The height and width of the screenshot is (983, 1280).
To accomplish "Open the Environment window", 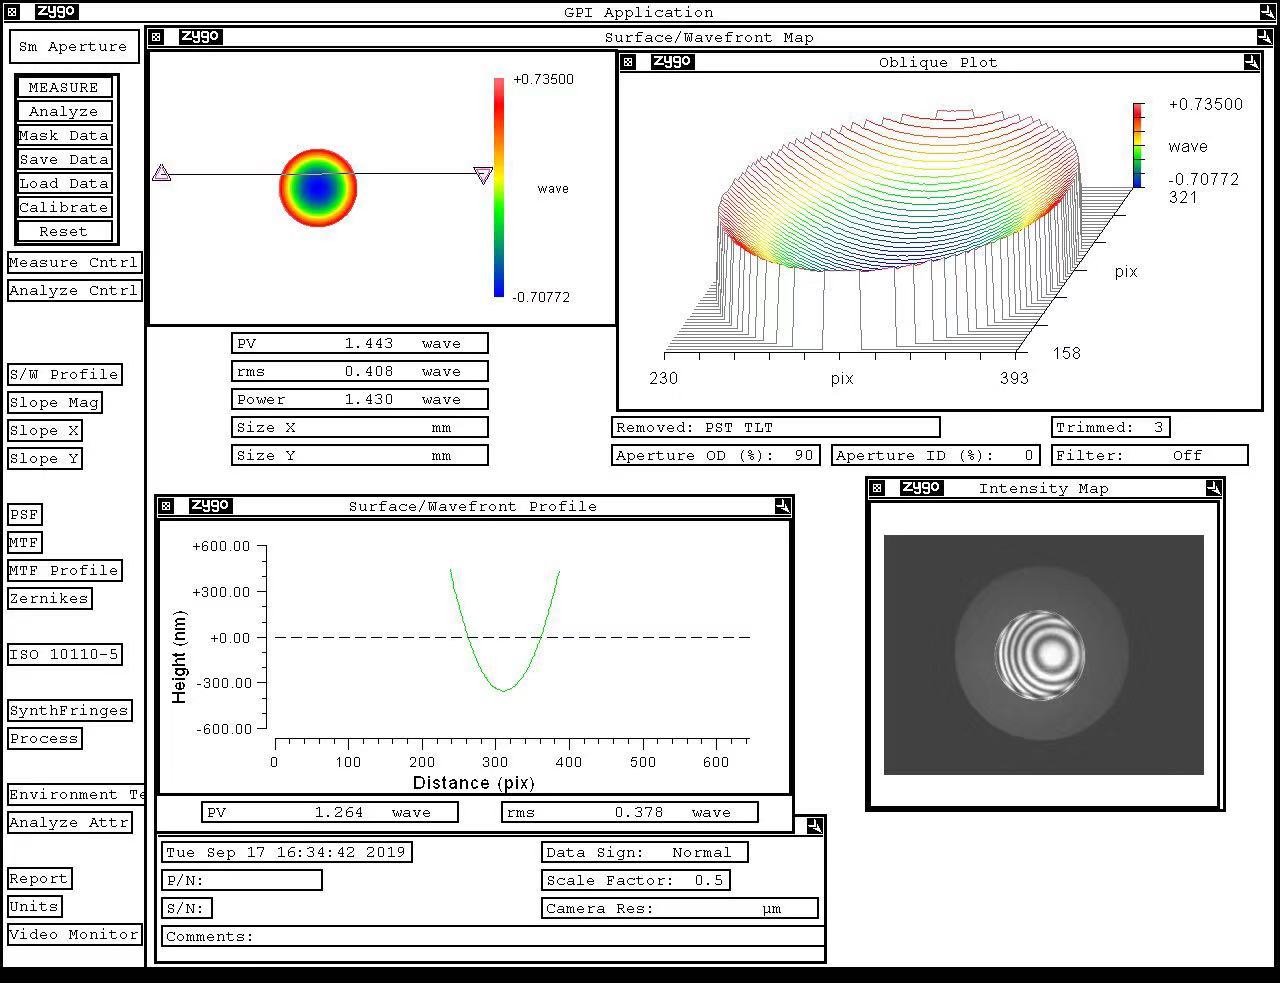I will (76, 795).
